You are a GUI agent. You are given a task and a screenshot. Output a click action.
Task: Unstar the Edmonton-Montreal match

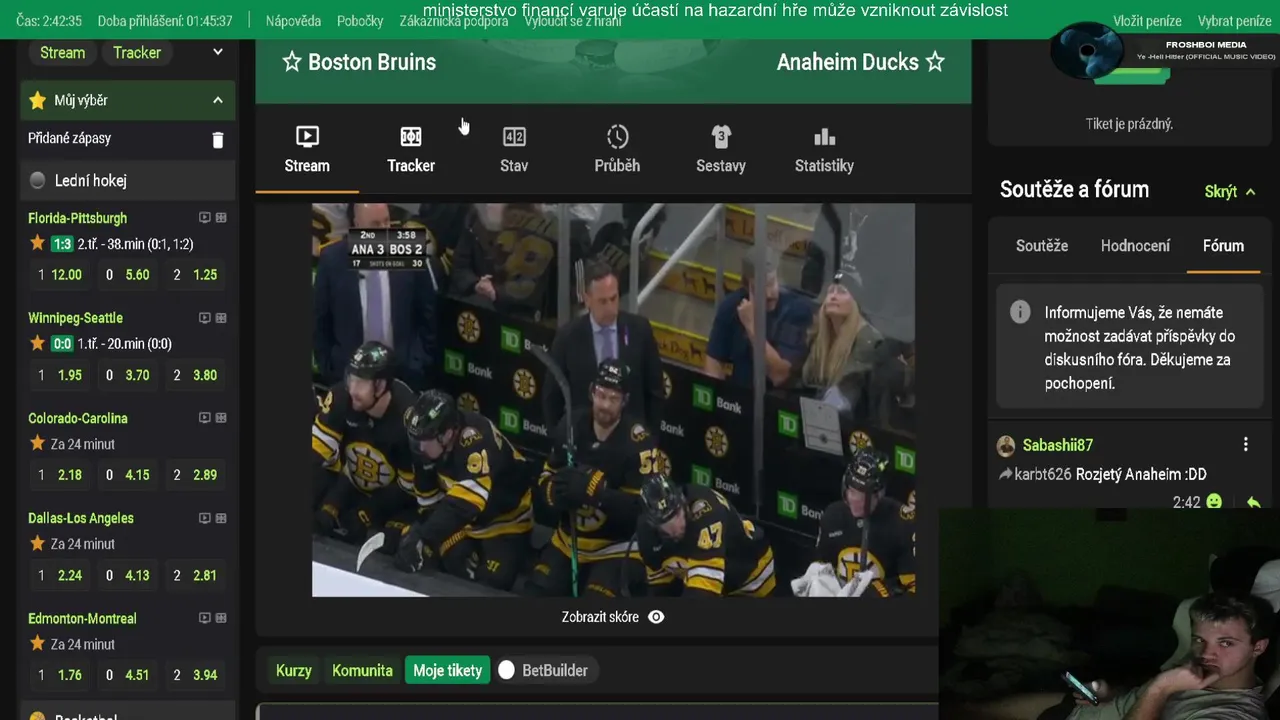pos(37,643)
